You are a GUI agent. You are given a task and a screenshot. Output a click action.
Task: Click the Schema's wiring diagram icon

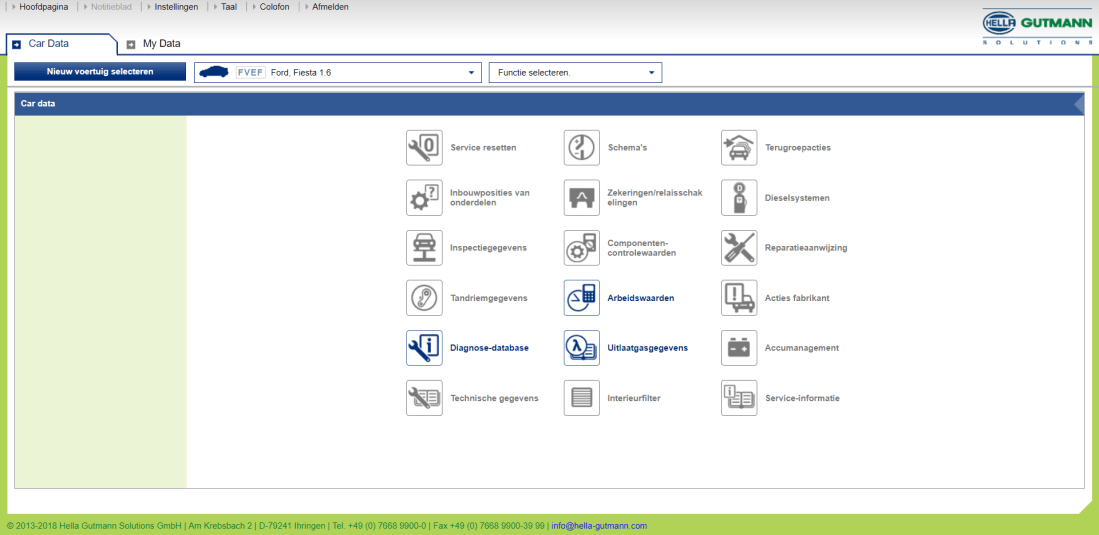click(582, 148)
